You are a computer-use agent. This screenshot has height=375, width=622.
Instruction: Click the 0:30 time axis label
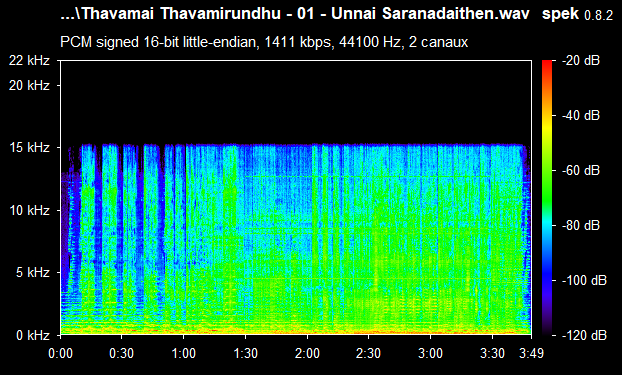(x=122, y=353)
